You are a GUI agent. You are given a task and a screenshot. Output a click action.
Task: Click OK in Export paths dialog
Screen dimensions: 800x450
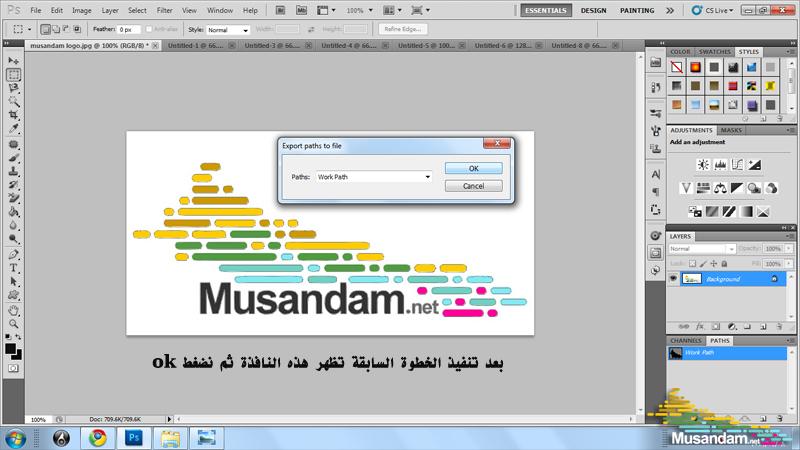[x=473, y=168]
